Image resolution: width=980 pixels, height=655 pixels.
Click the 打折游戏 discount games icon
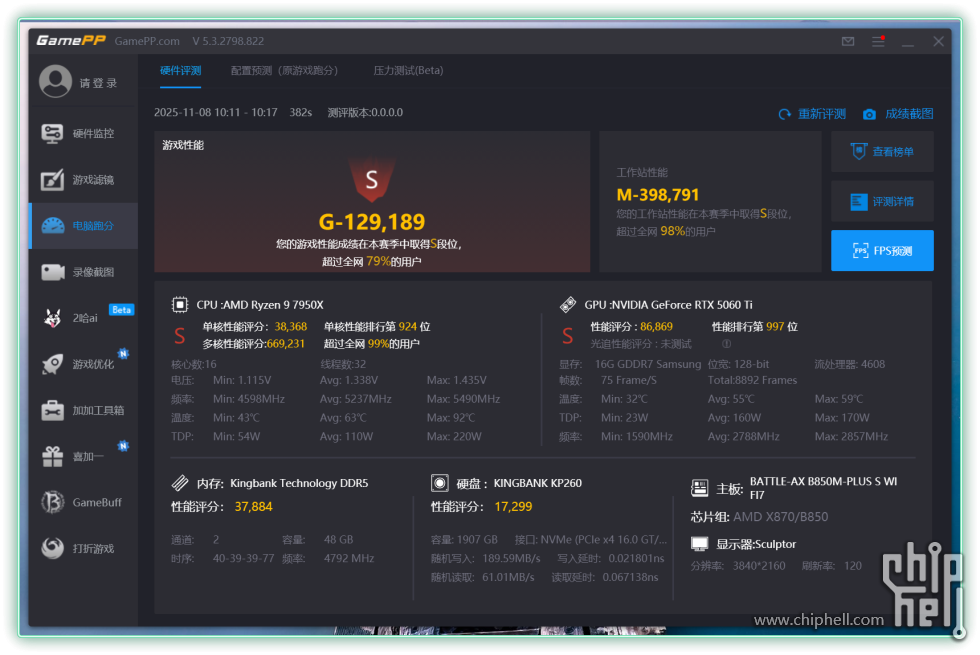tap(53, 548)
